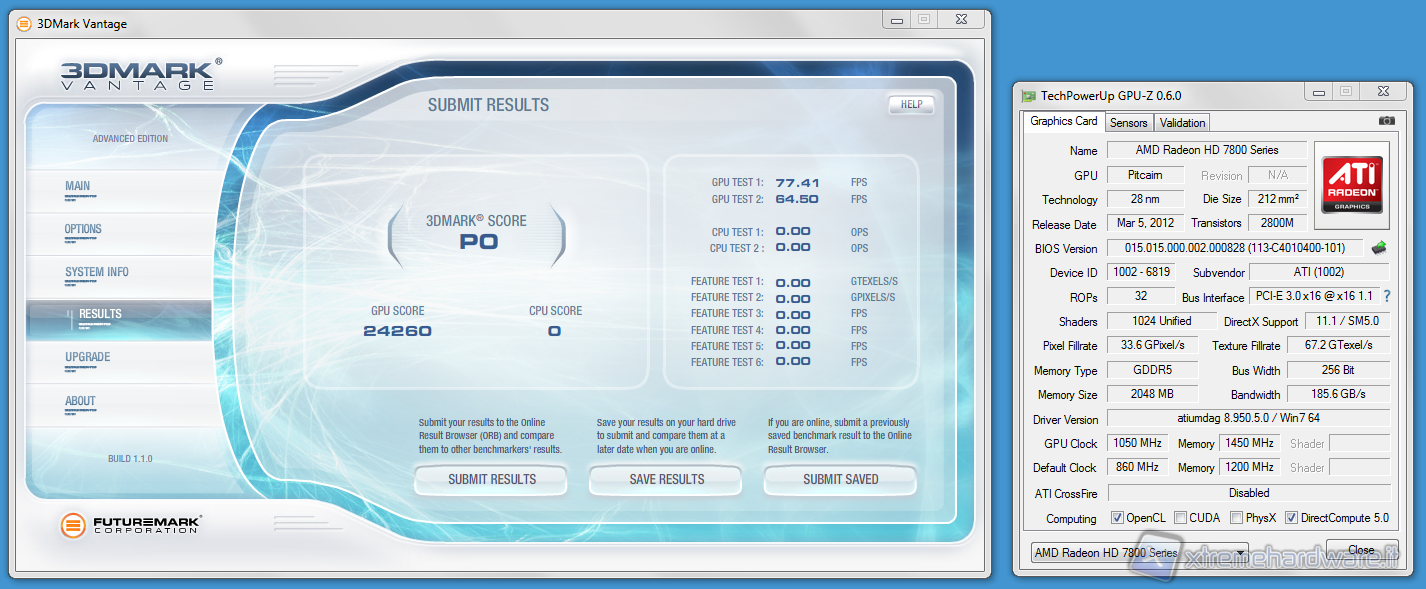Click the Bus Interface question mark
1426x589 pixels.
[1387, 297]
